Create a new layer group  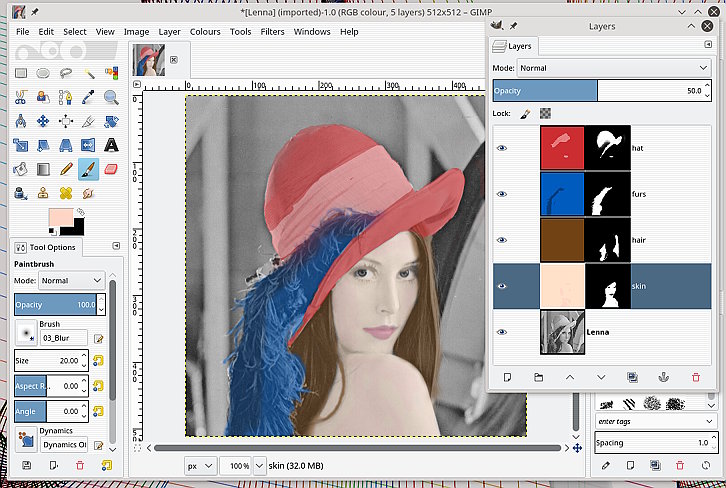(538, 377)
